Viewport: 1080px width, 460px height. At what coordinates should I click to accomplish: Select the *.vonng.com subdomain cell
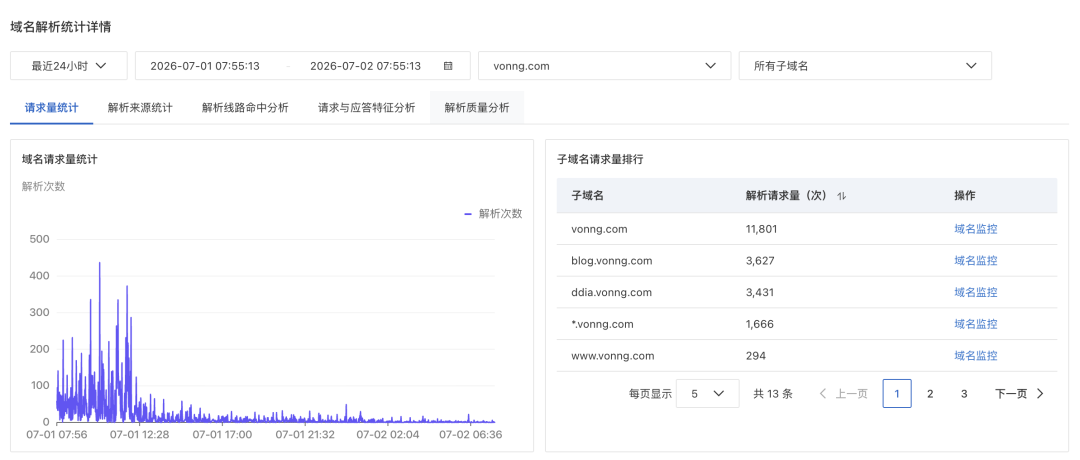pos(602,324)
